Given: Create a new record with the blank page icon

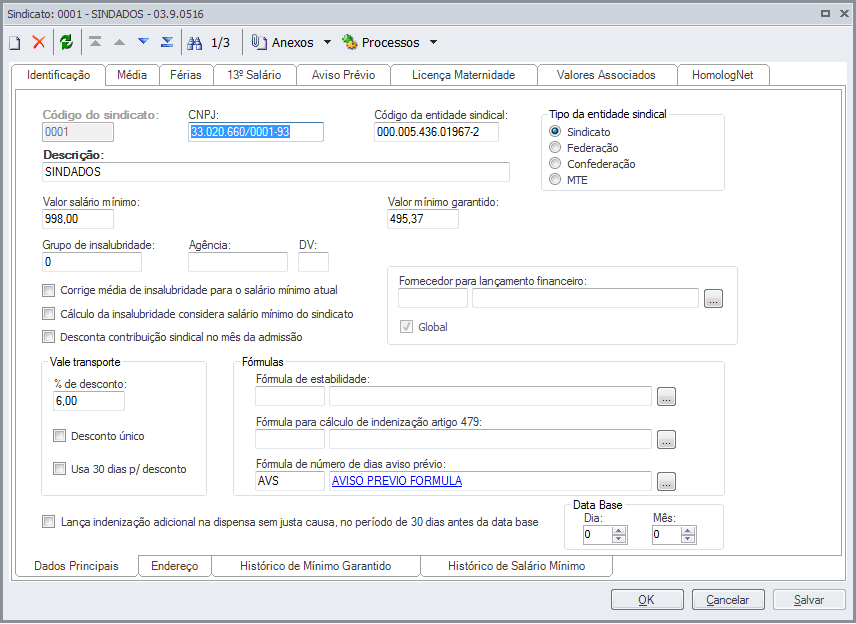Looking at the screenshot, I should click(x=15, y=43).
